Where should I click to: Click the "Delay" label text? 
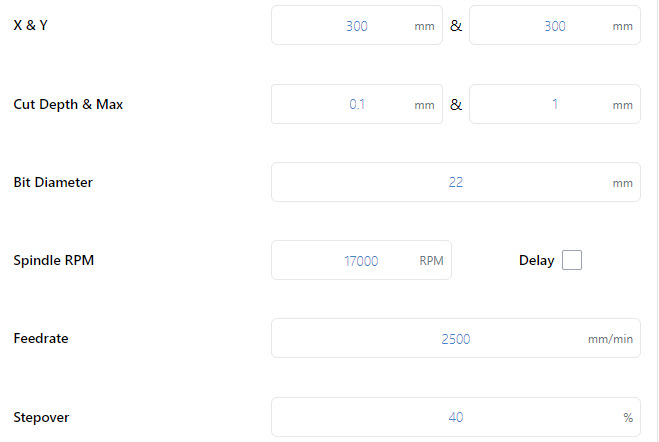536,261
